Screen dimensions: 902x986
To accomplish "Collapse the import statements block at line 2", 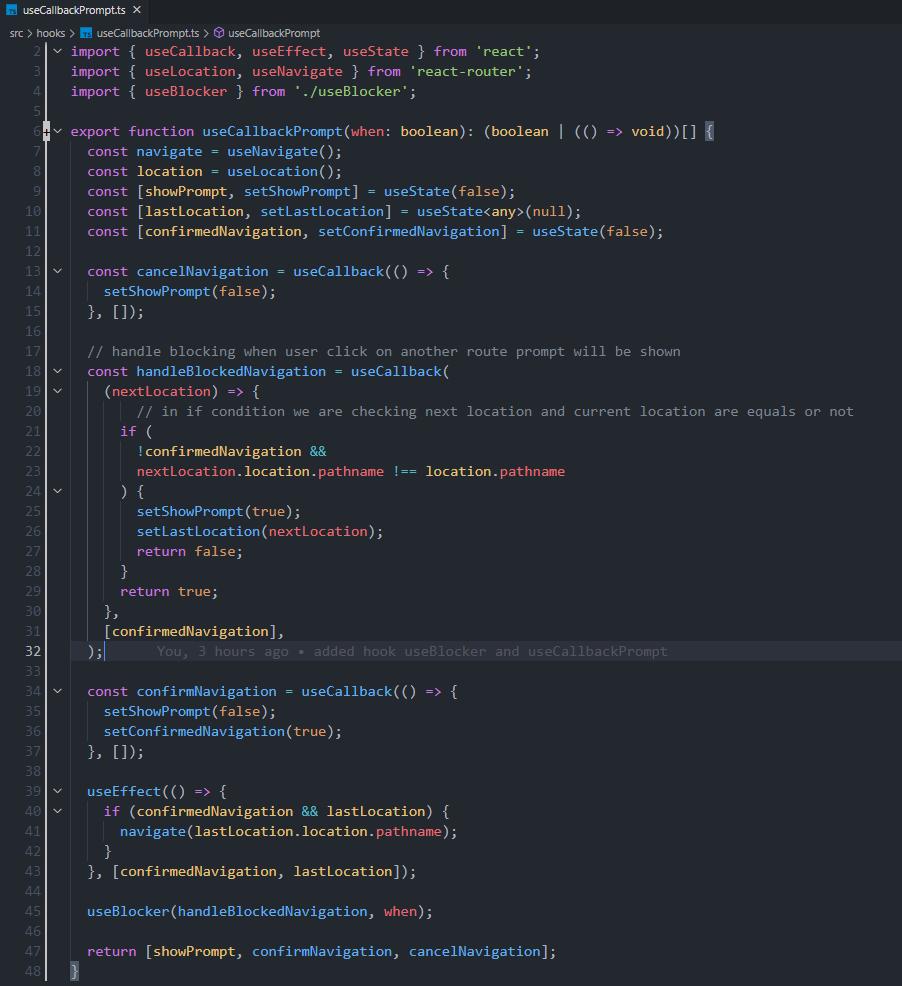I will pos(56,51).
